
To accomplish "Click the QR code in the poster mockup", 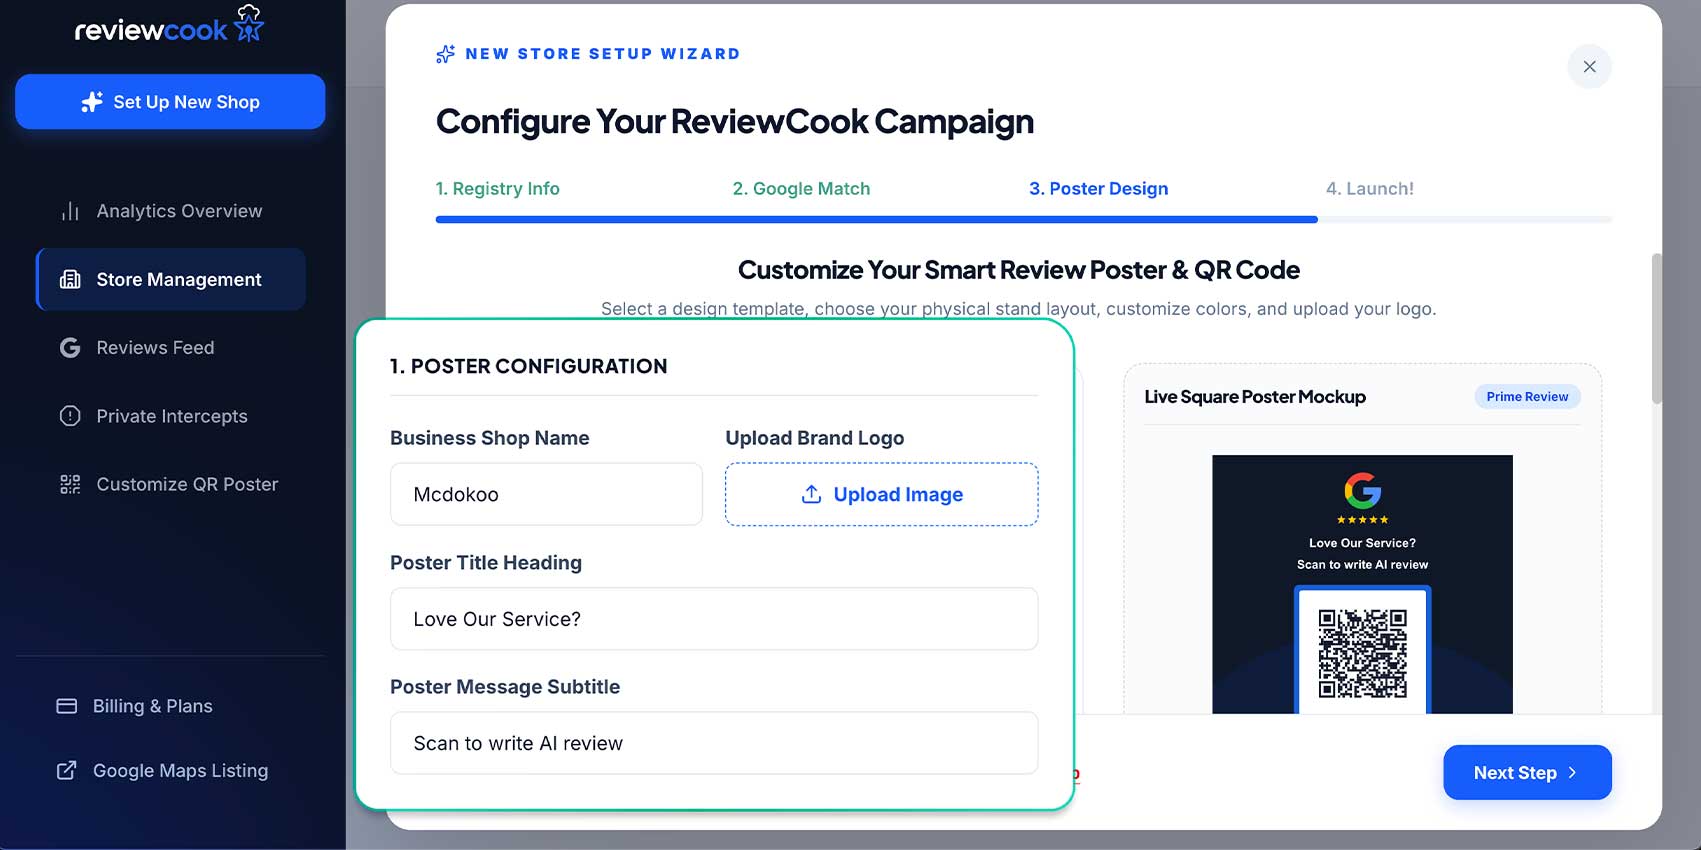I will click(x=1362, y=653).
